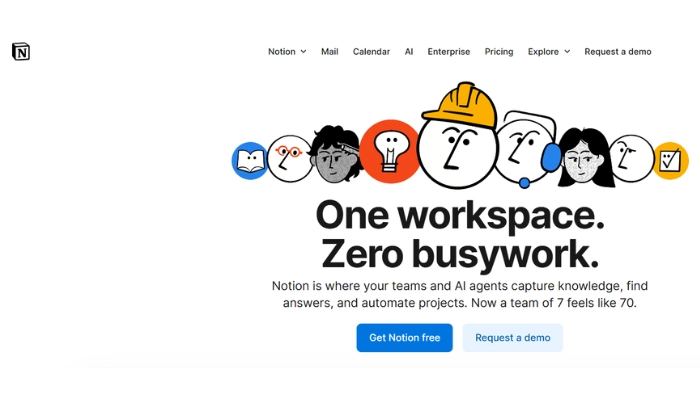Click the Notion logo icon
The width and height of the screenshot is (700, 400).
click(x=21, y=52)
